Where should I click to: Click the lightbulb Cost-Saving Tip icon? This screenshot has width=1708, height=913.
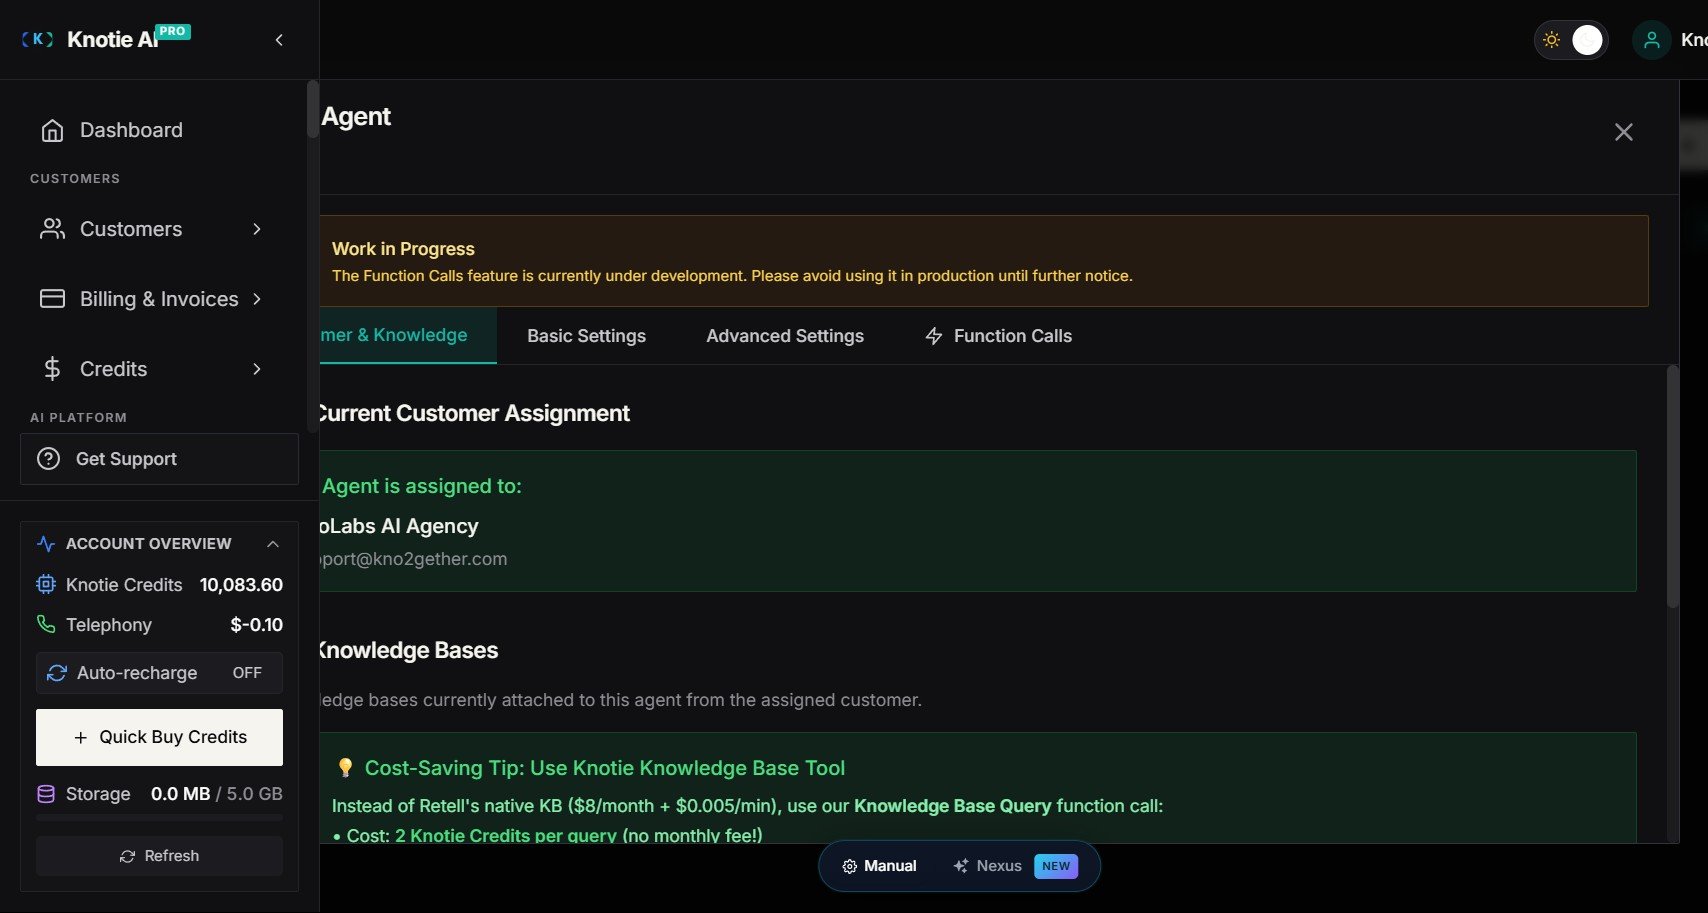click(345, 768)
